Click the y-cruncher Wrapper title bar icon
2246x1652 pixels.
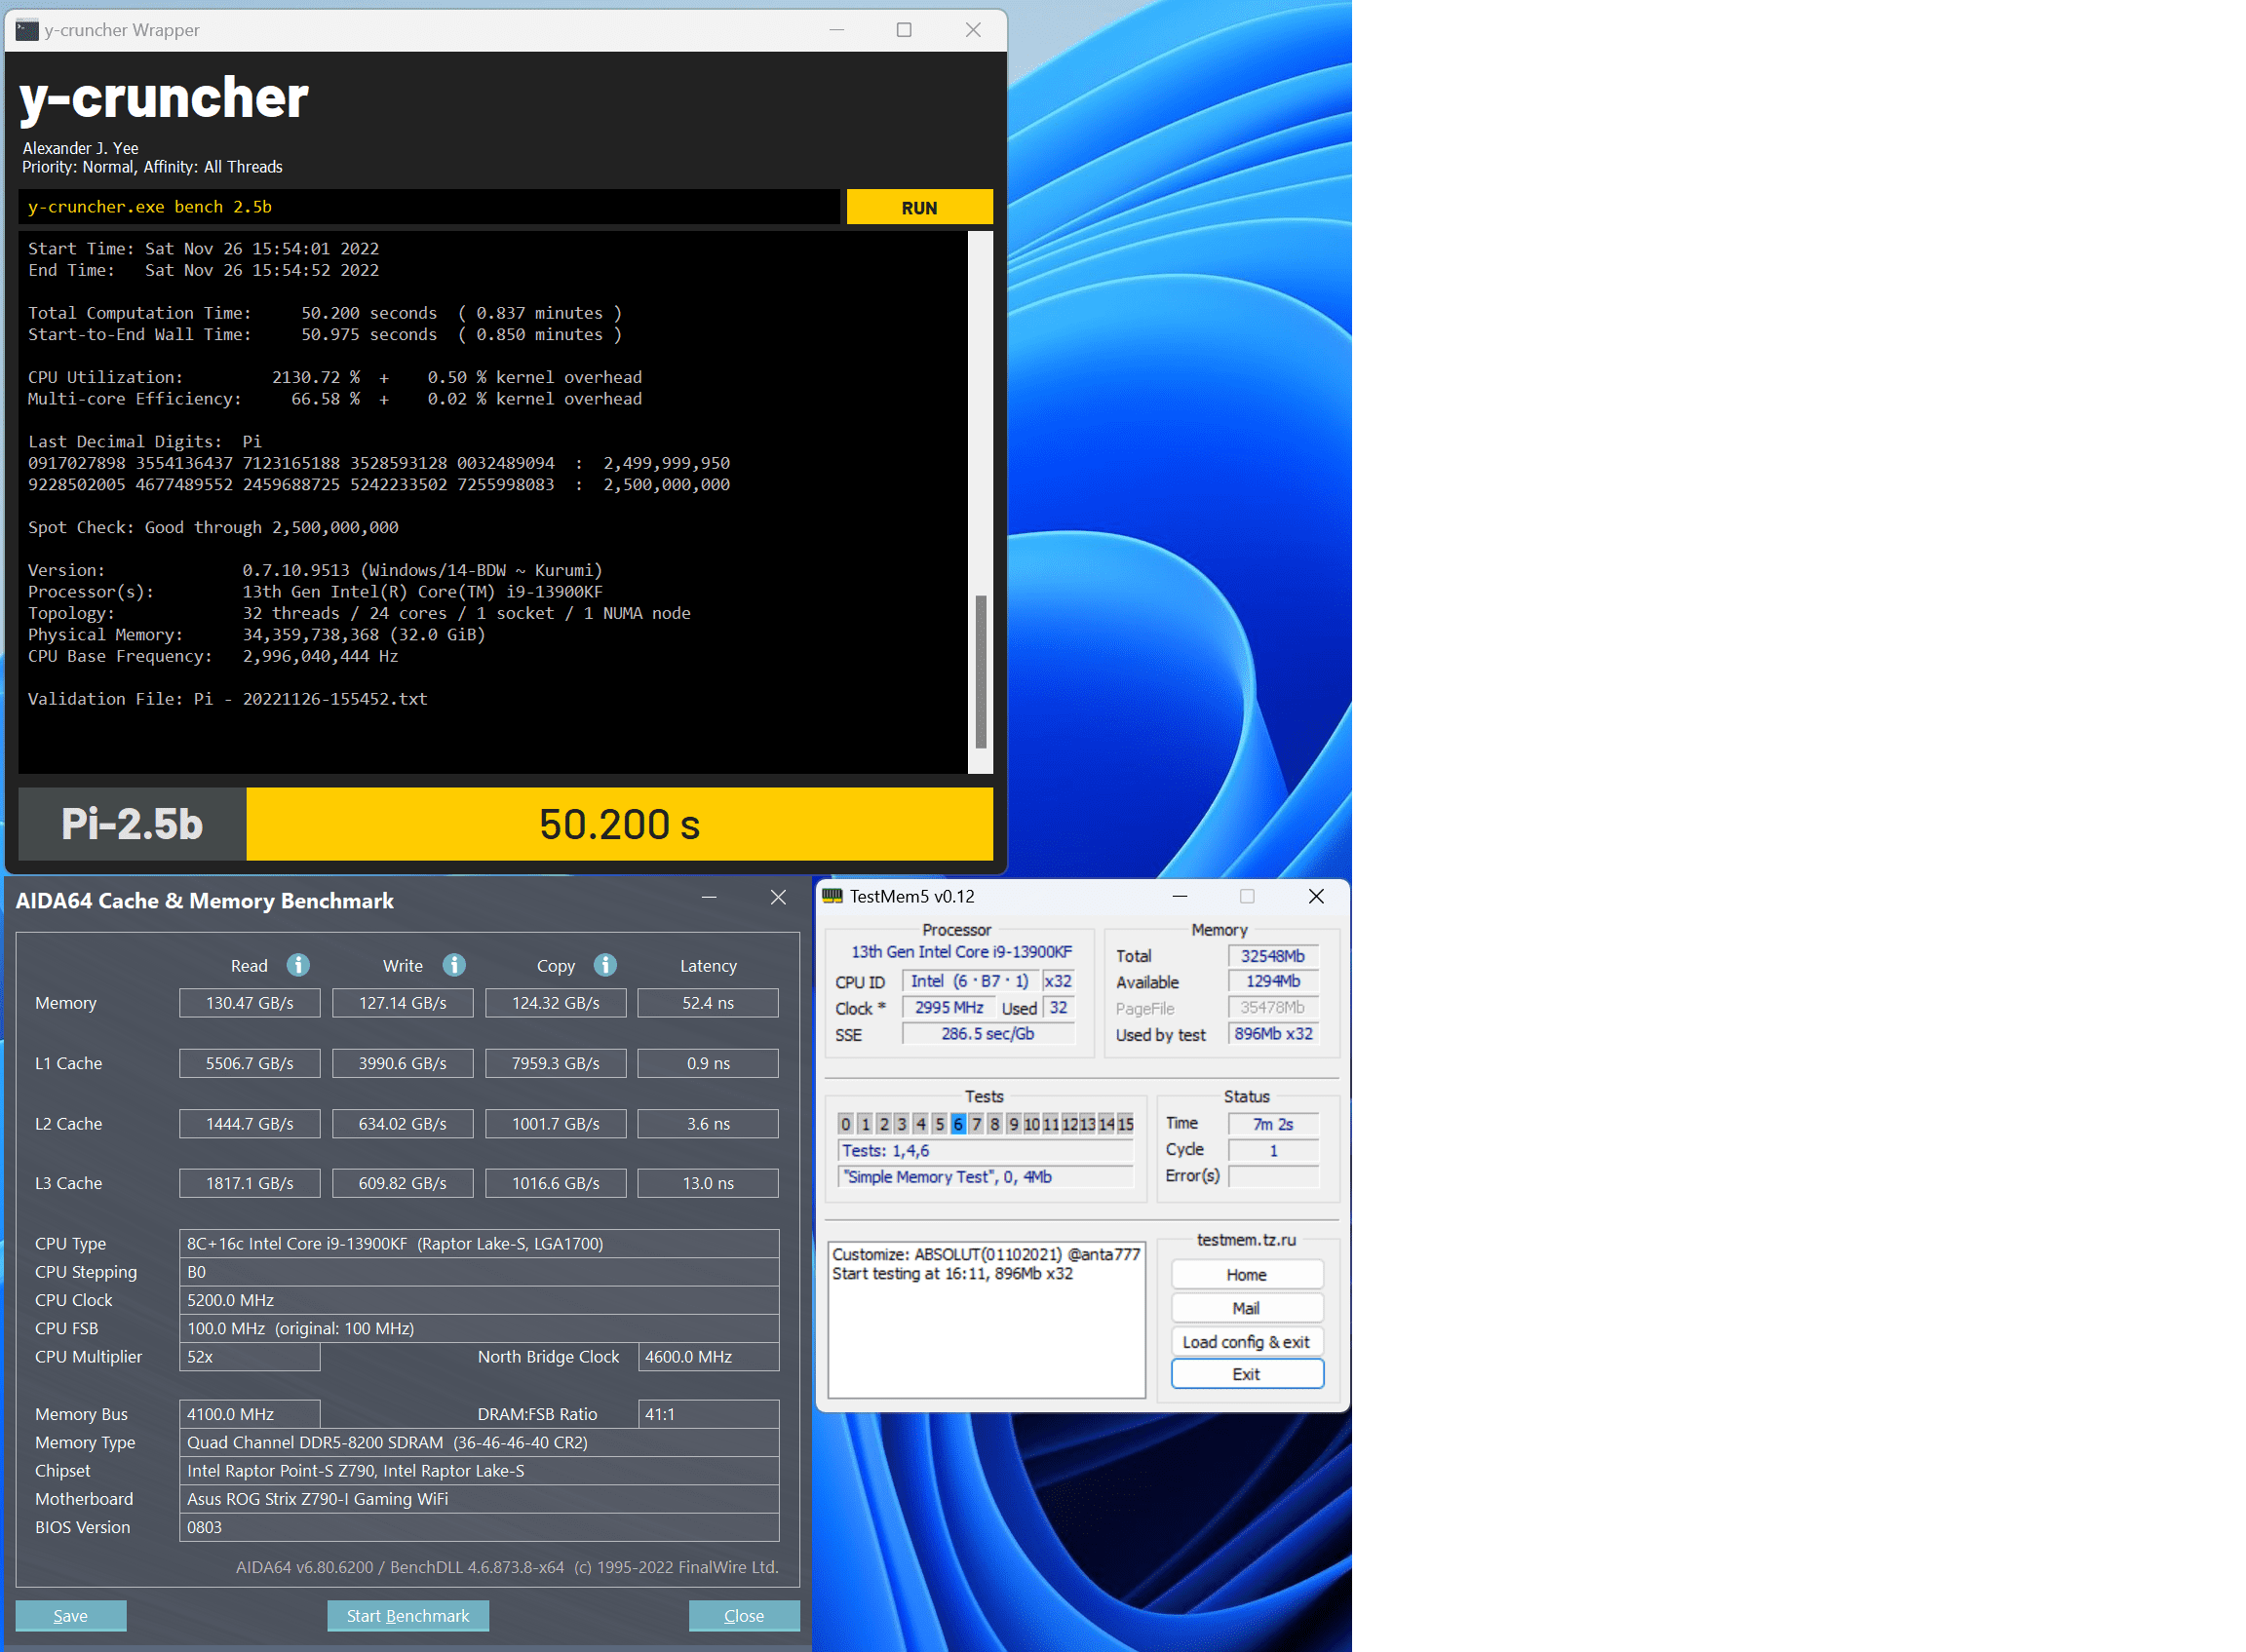(x=27, y=30)
